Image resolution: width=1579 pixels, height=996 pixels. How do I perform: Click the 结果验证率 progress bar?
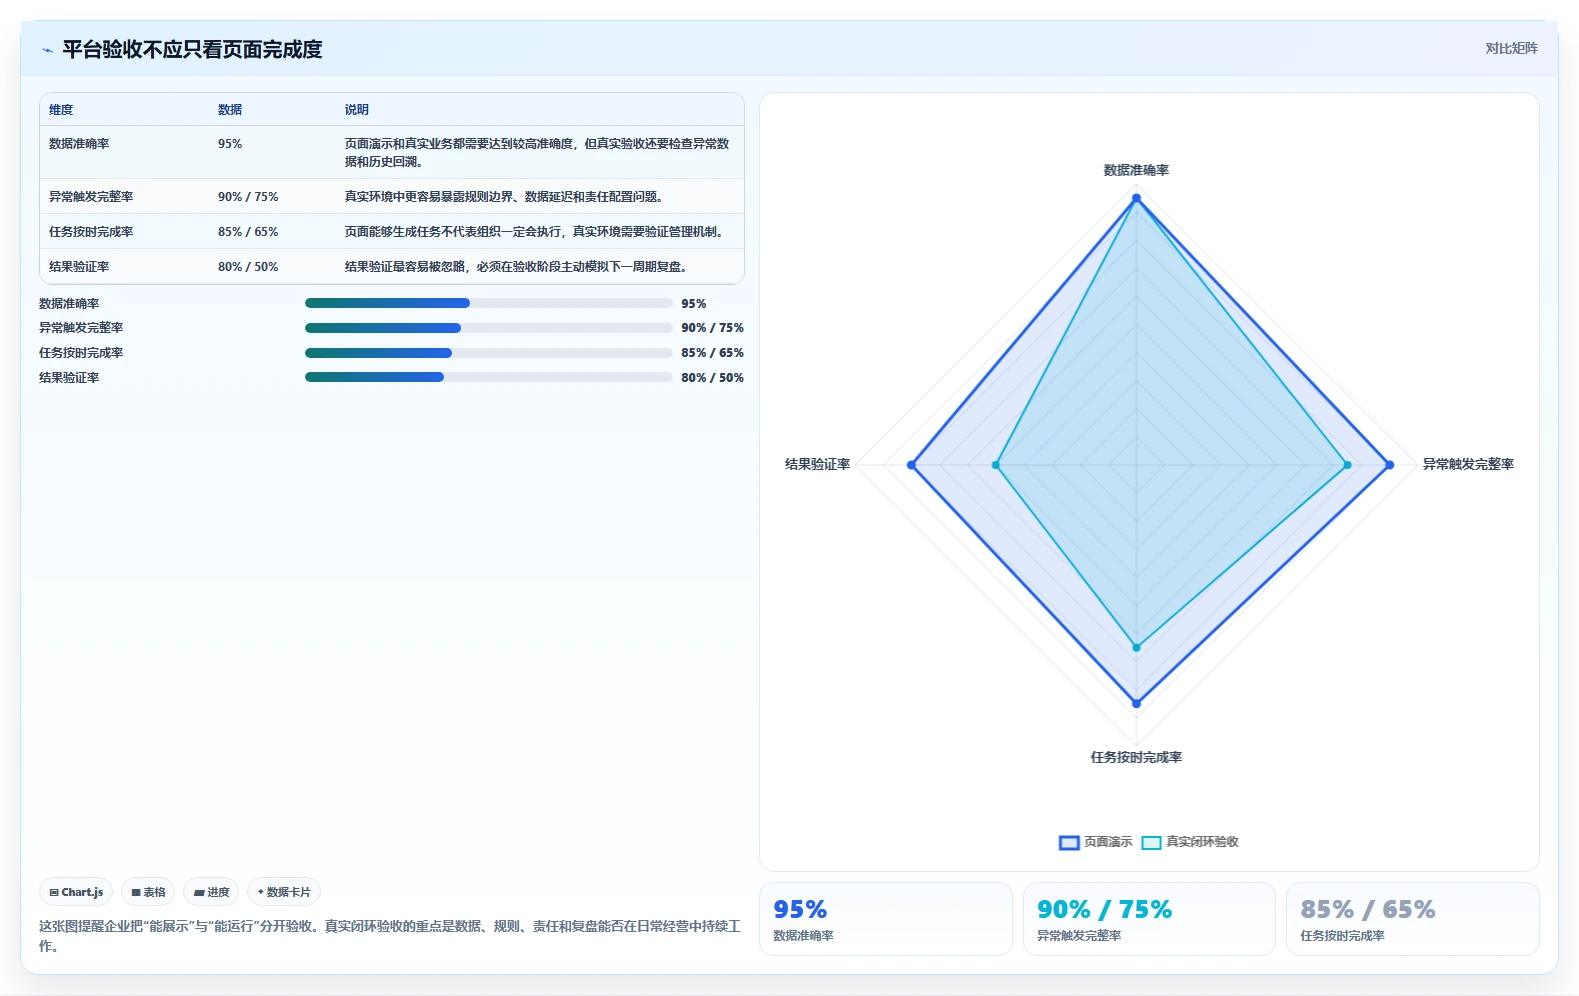(x=488, y=377)
